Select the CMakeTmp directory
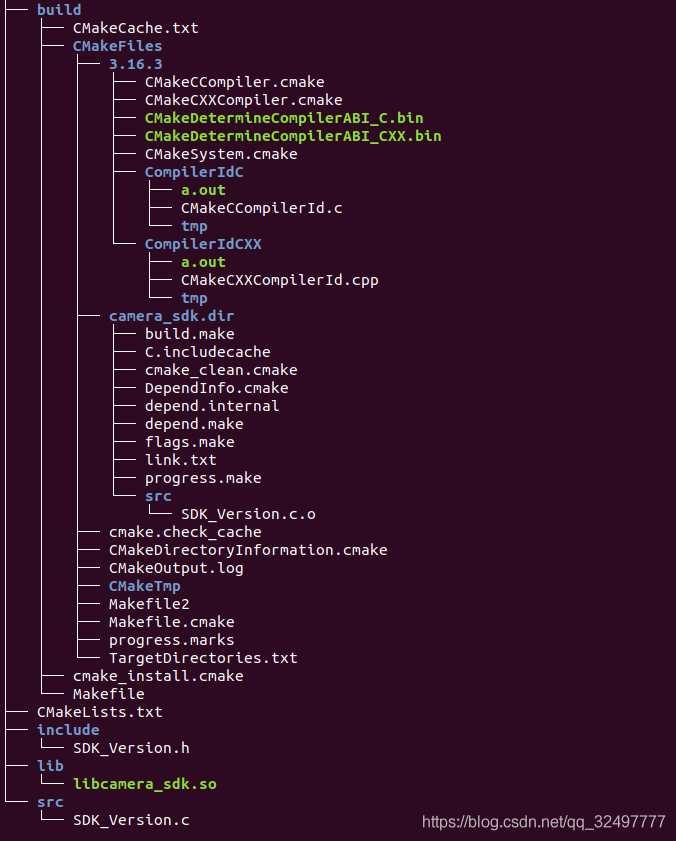Screen dimensions: 676x841 click(x=144, y=586)
